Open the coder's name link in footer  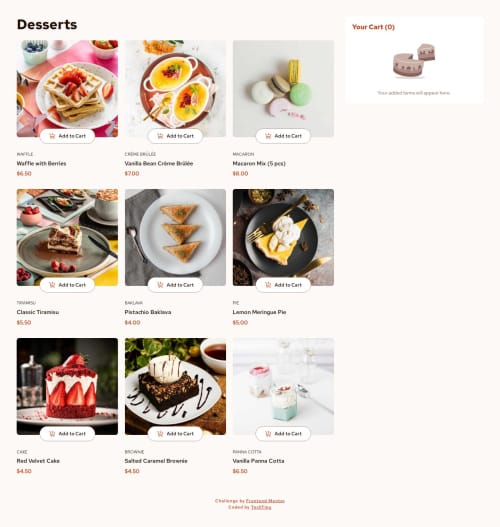coord(261,507)
